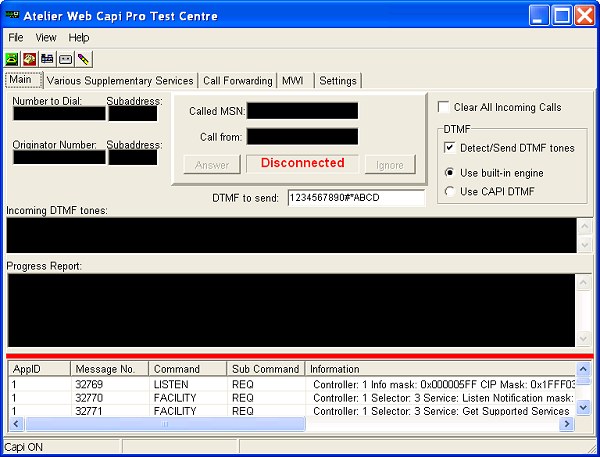Click the Sub Command column header
The image size is (600, 457).
pyautogui.click(x=266, y=369)
